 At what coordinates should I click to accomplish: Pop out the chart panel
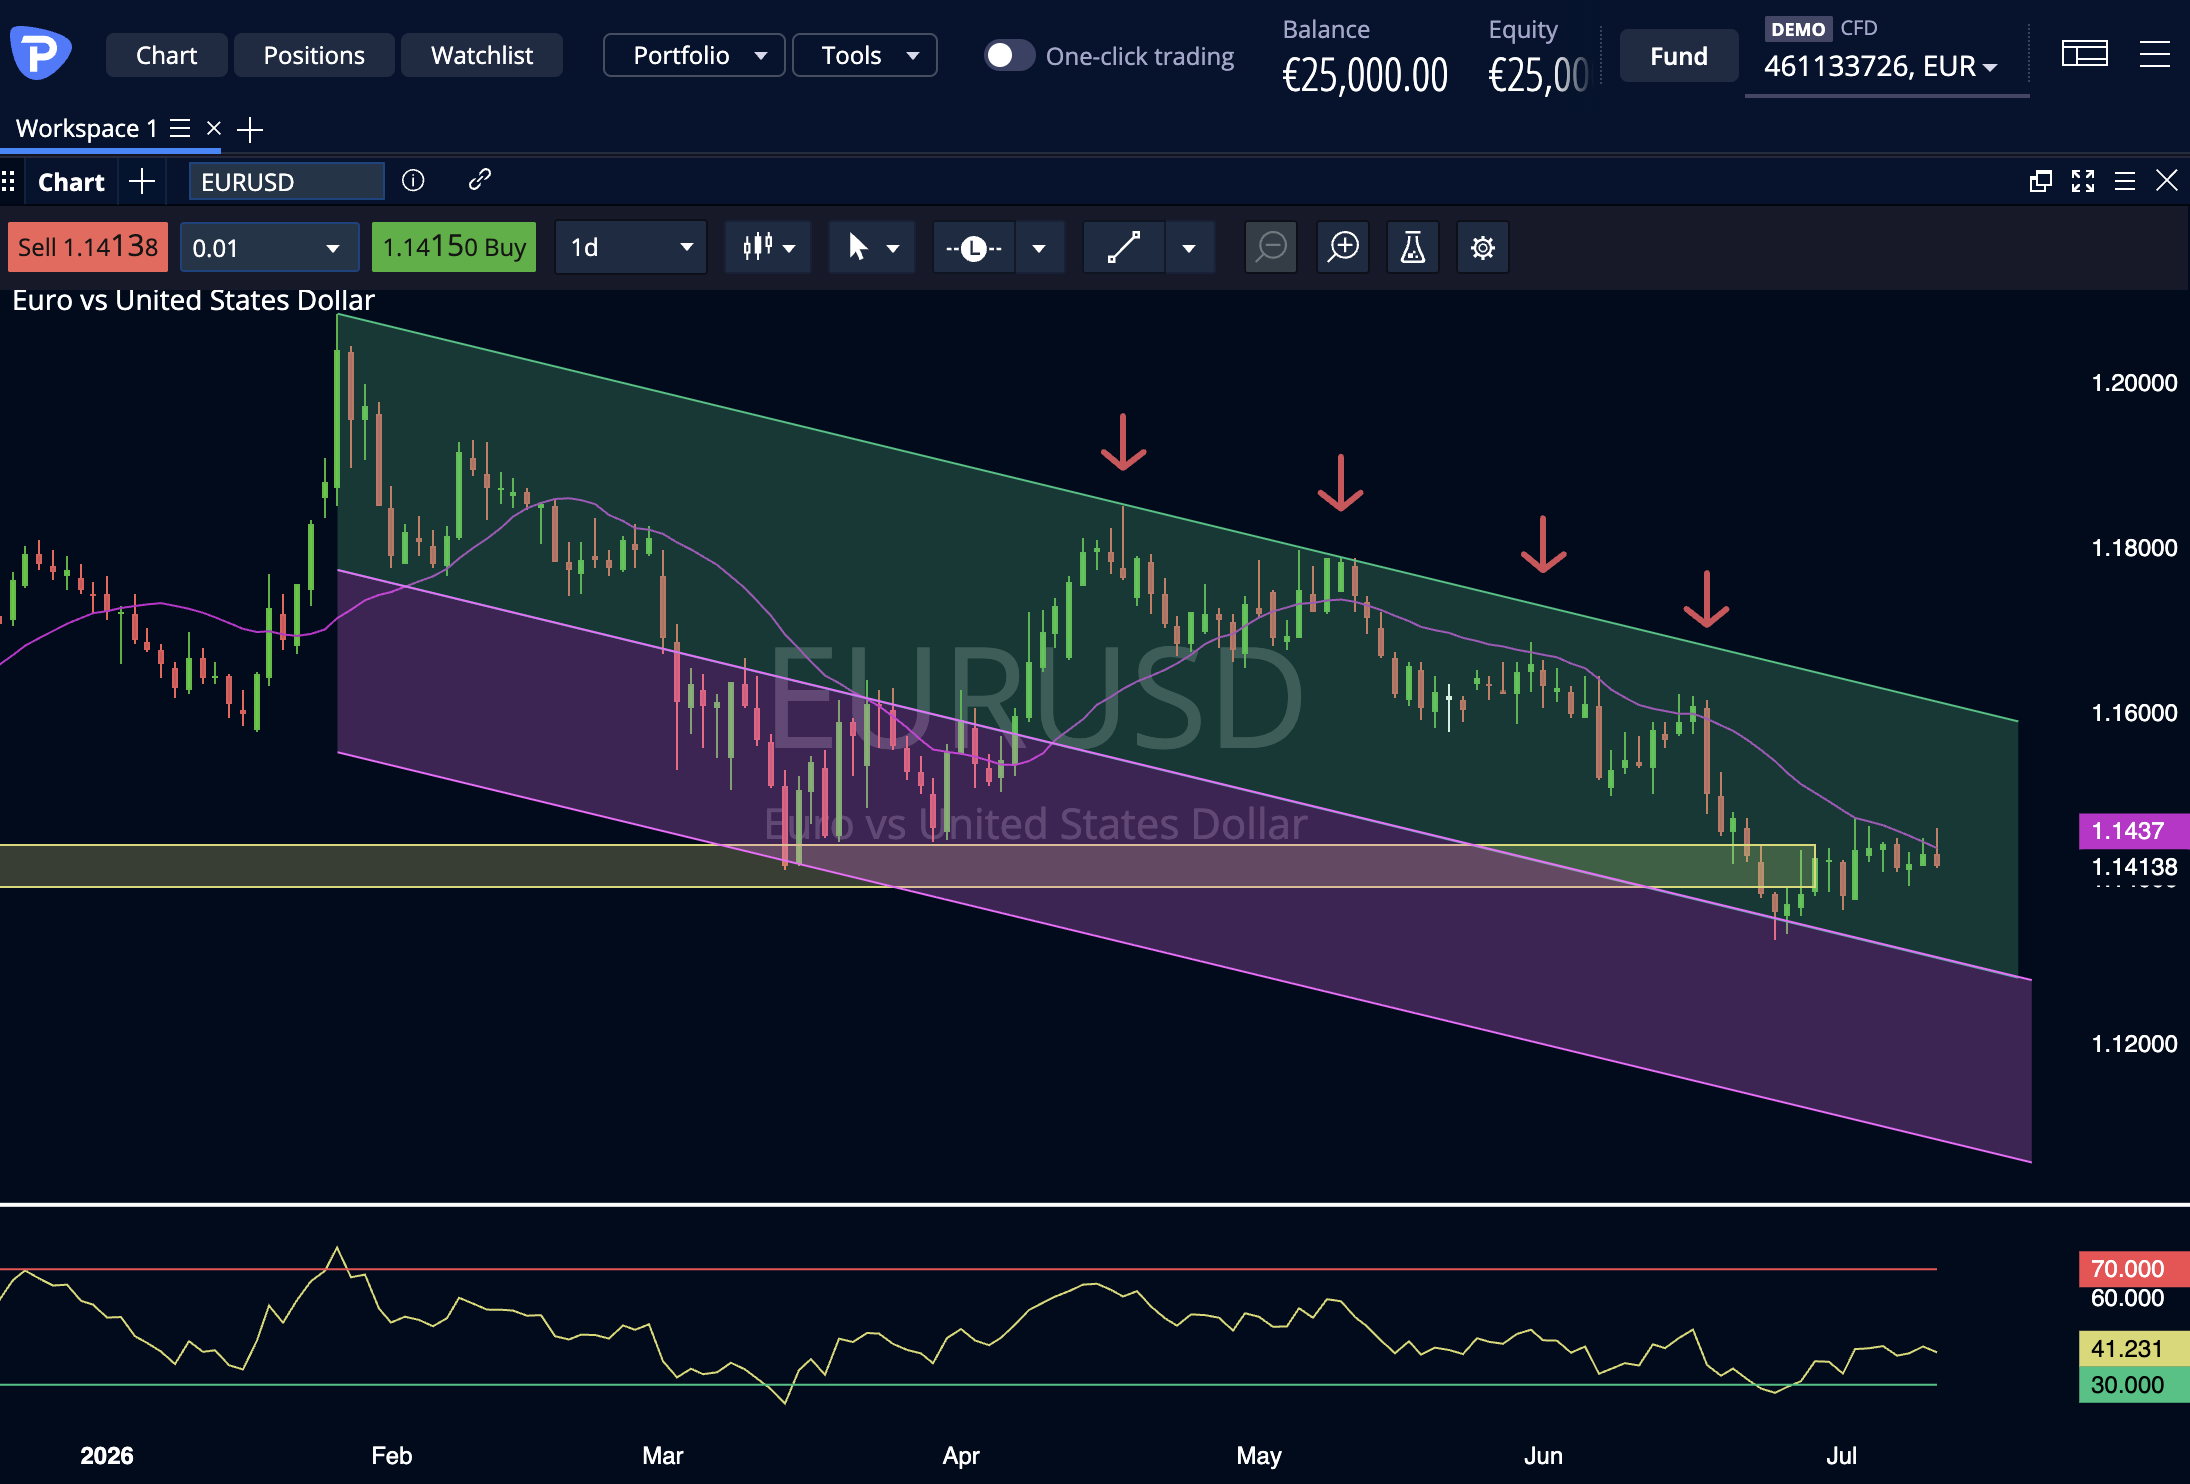(x=2040, y=181)
